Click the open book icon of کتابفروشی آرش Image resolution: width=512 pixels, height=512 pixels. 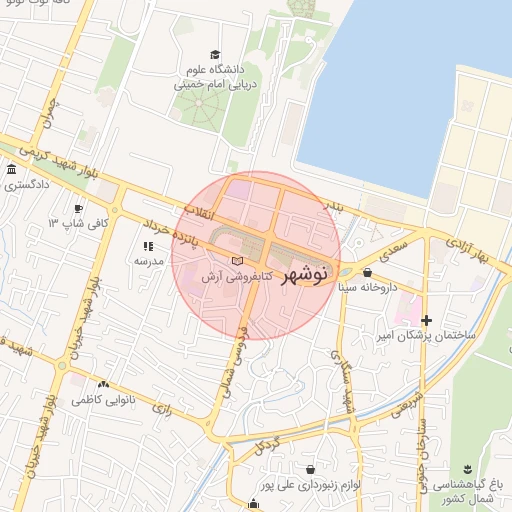point(237,261)
